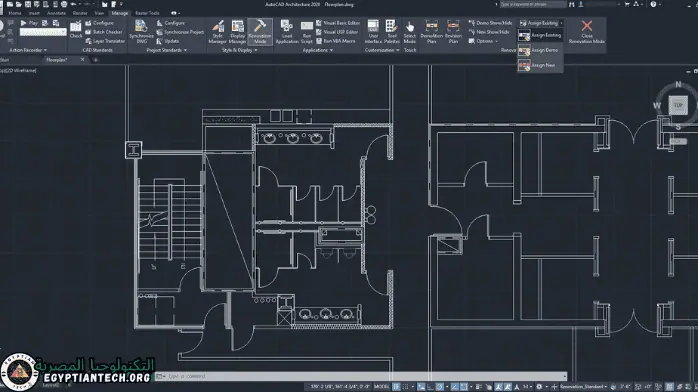This screenshot has width=698, height=392.
Task: Toggle snap mode in status bar
Action: [x=406, y=387]
